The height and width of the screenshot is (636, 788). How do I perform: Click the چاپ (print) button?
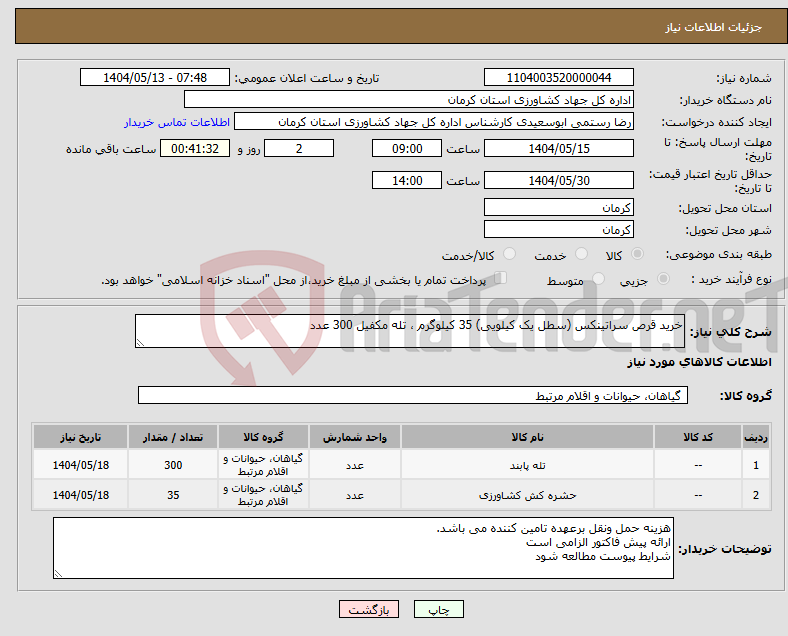pyautogui.click(x=438, y=609)
